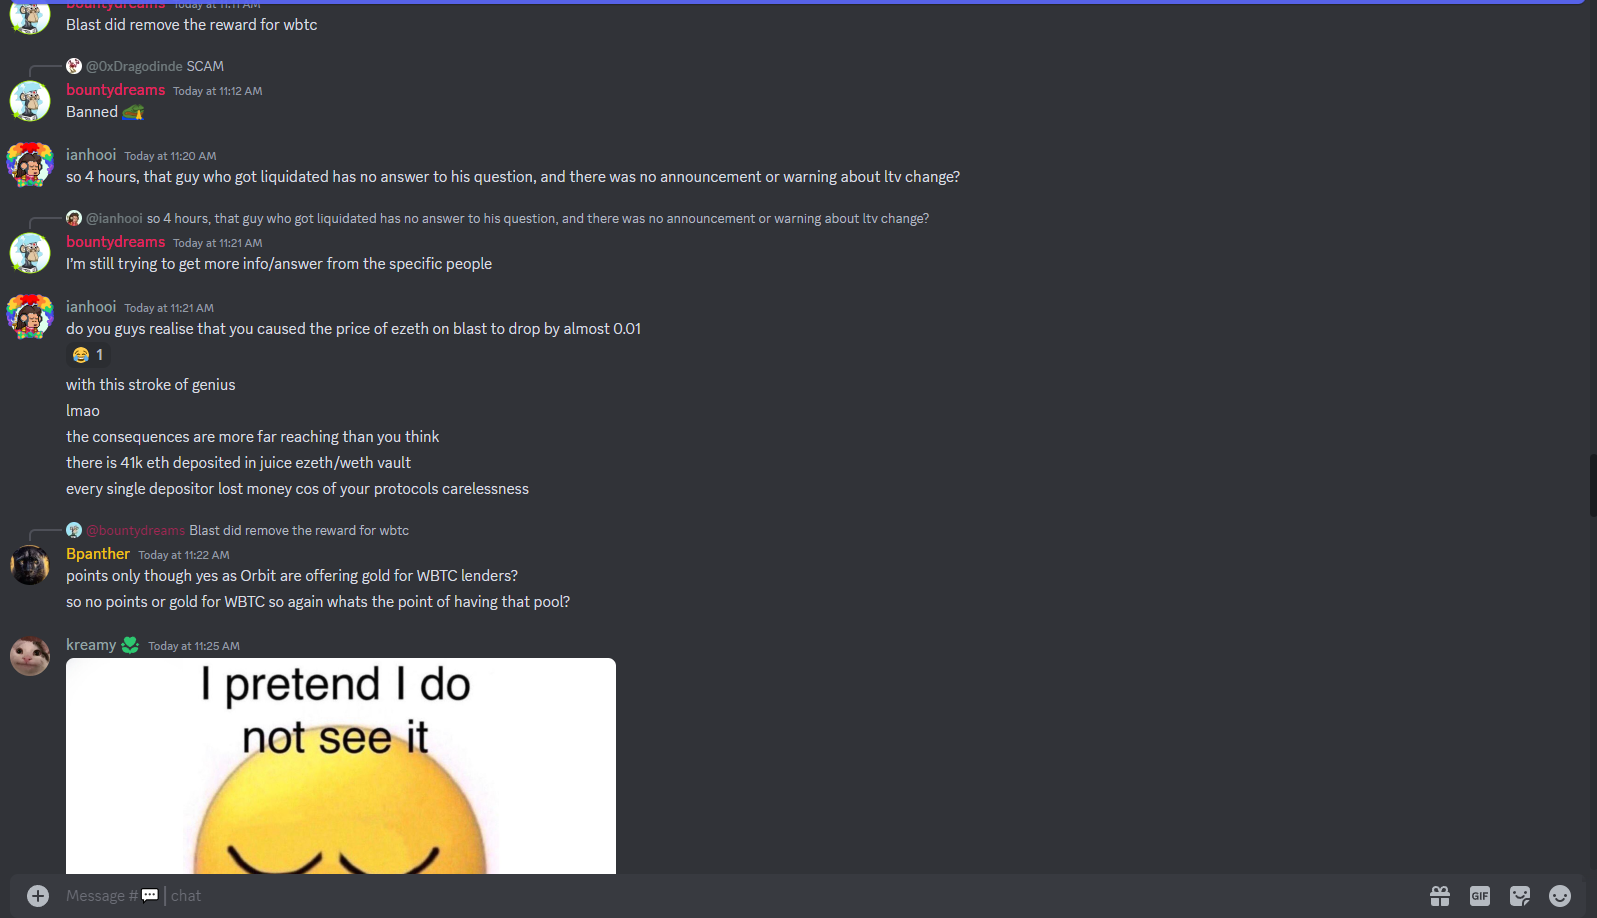Click the chat scrollbar thumb
Viewport: 1597px width, 918px height.
point(1592,485)
